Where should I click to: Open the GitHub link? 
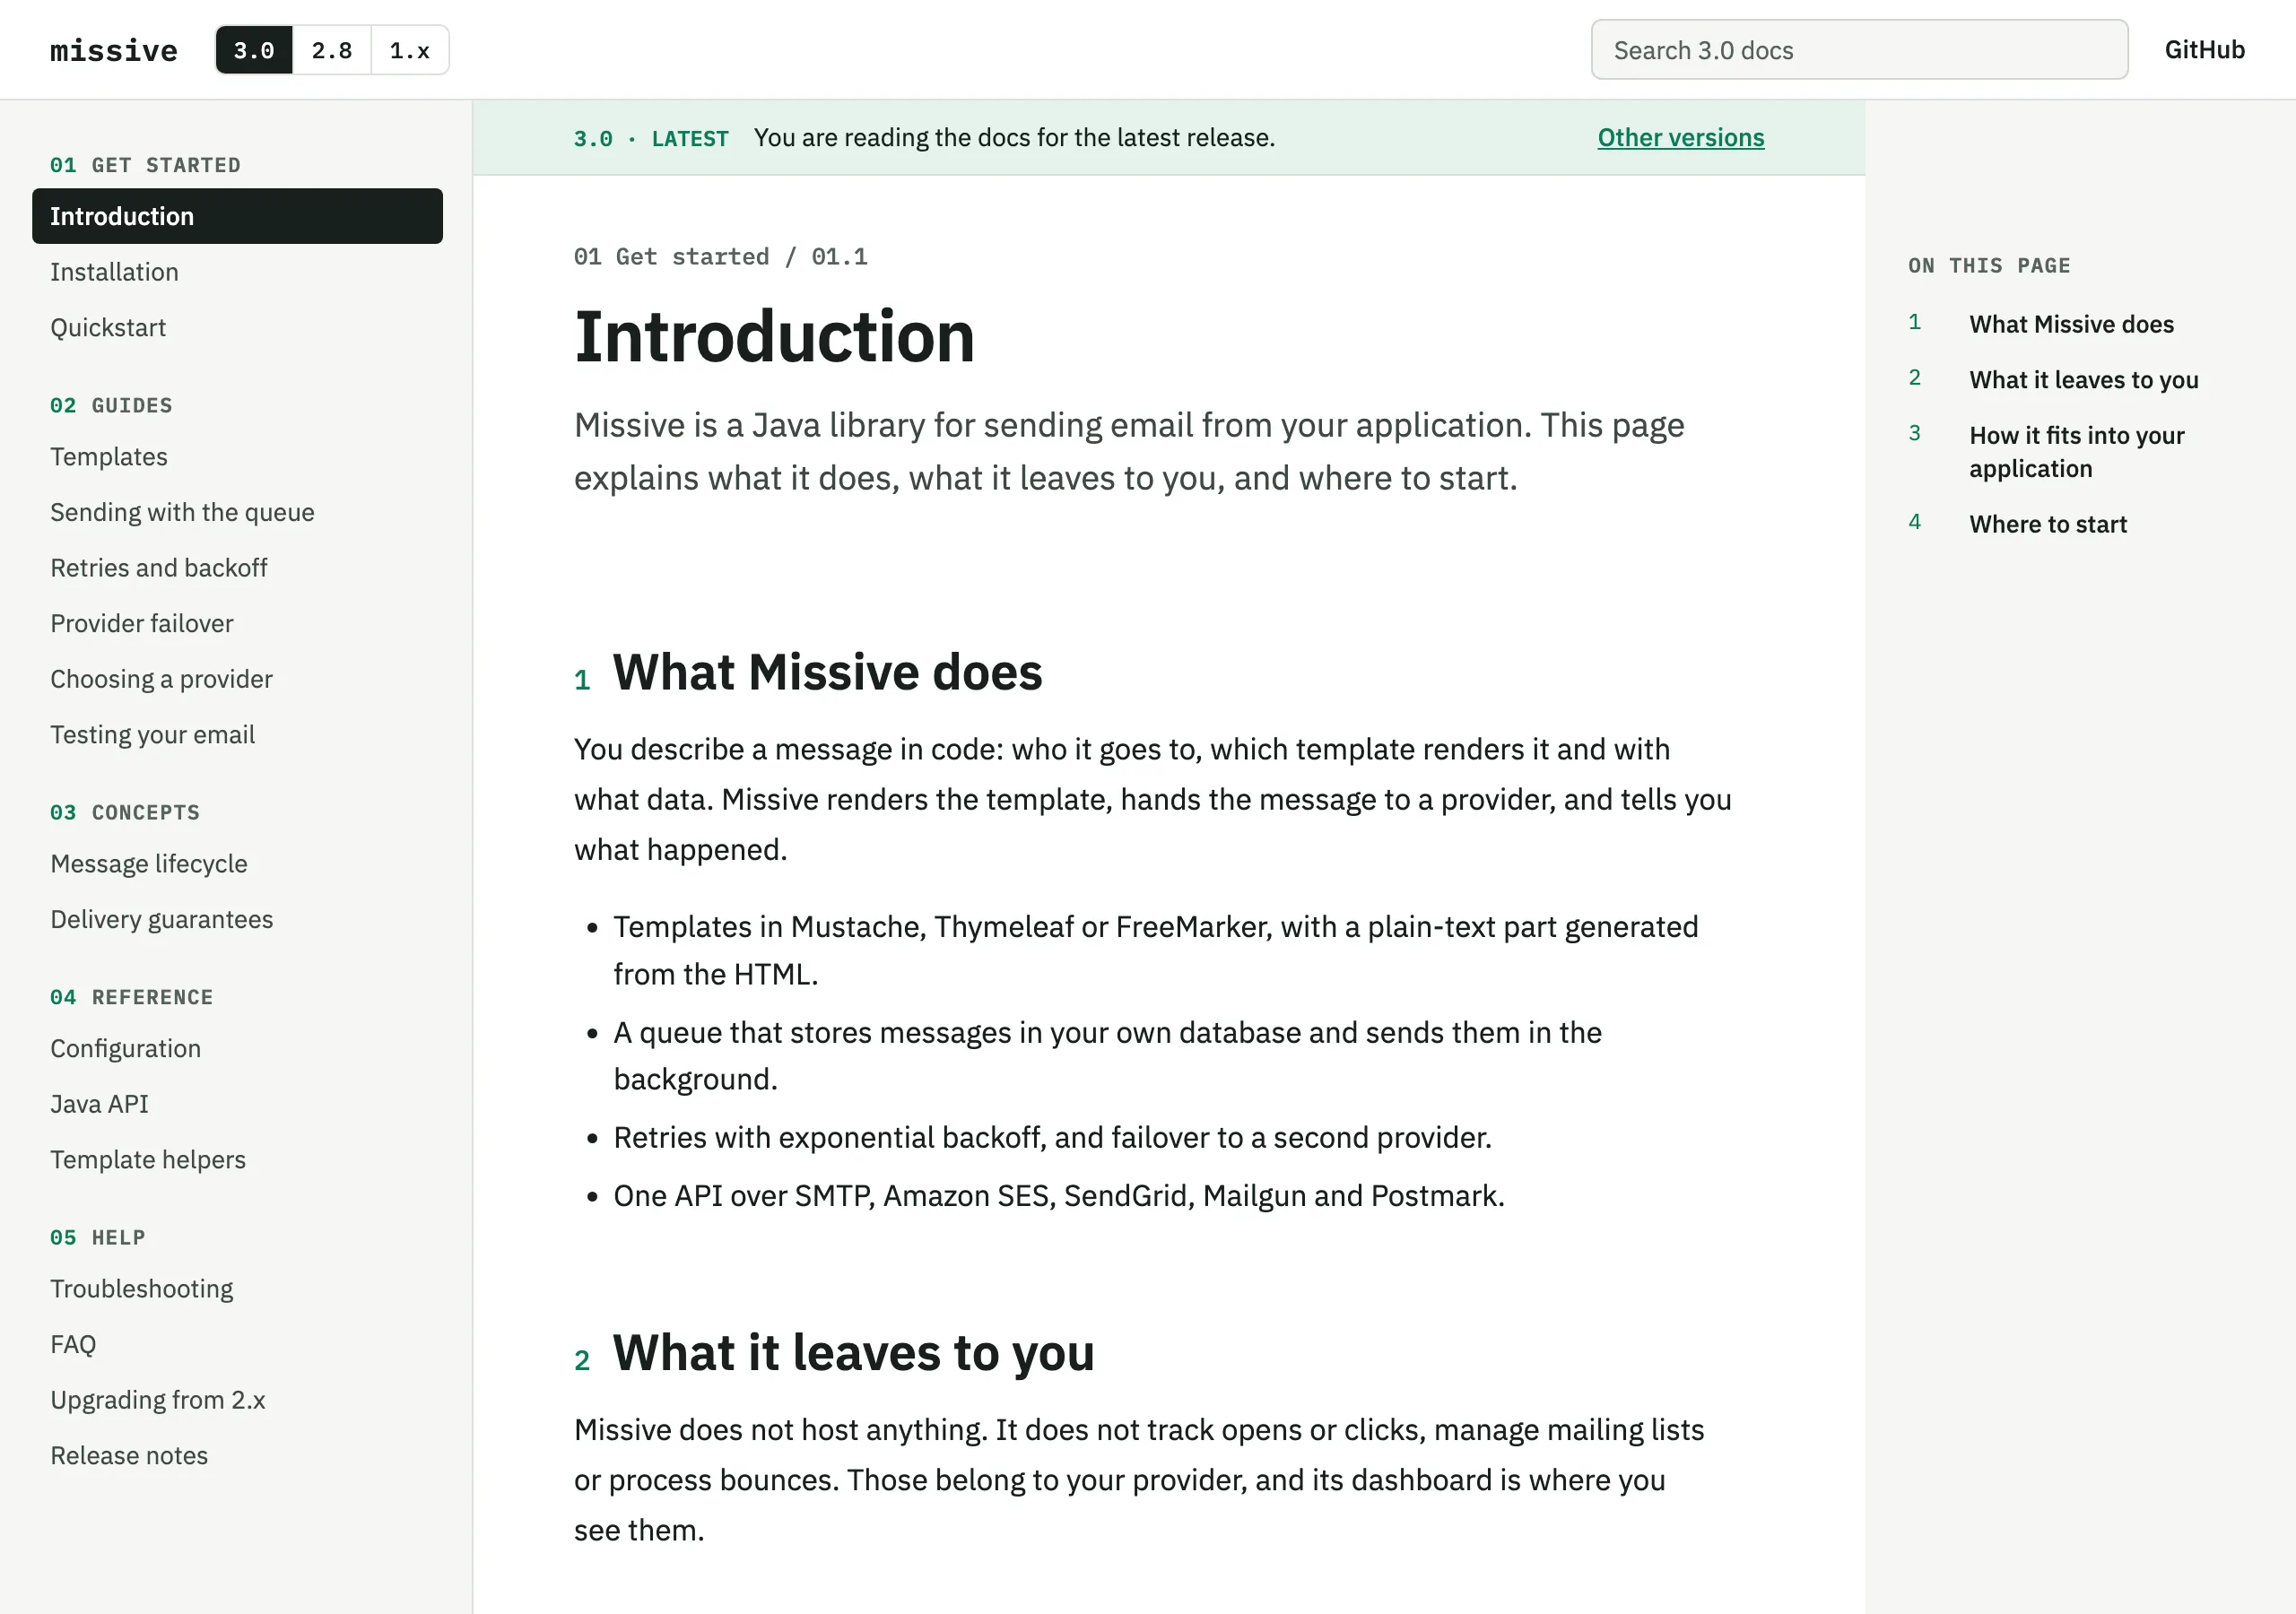(2204, 50)
